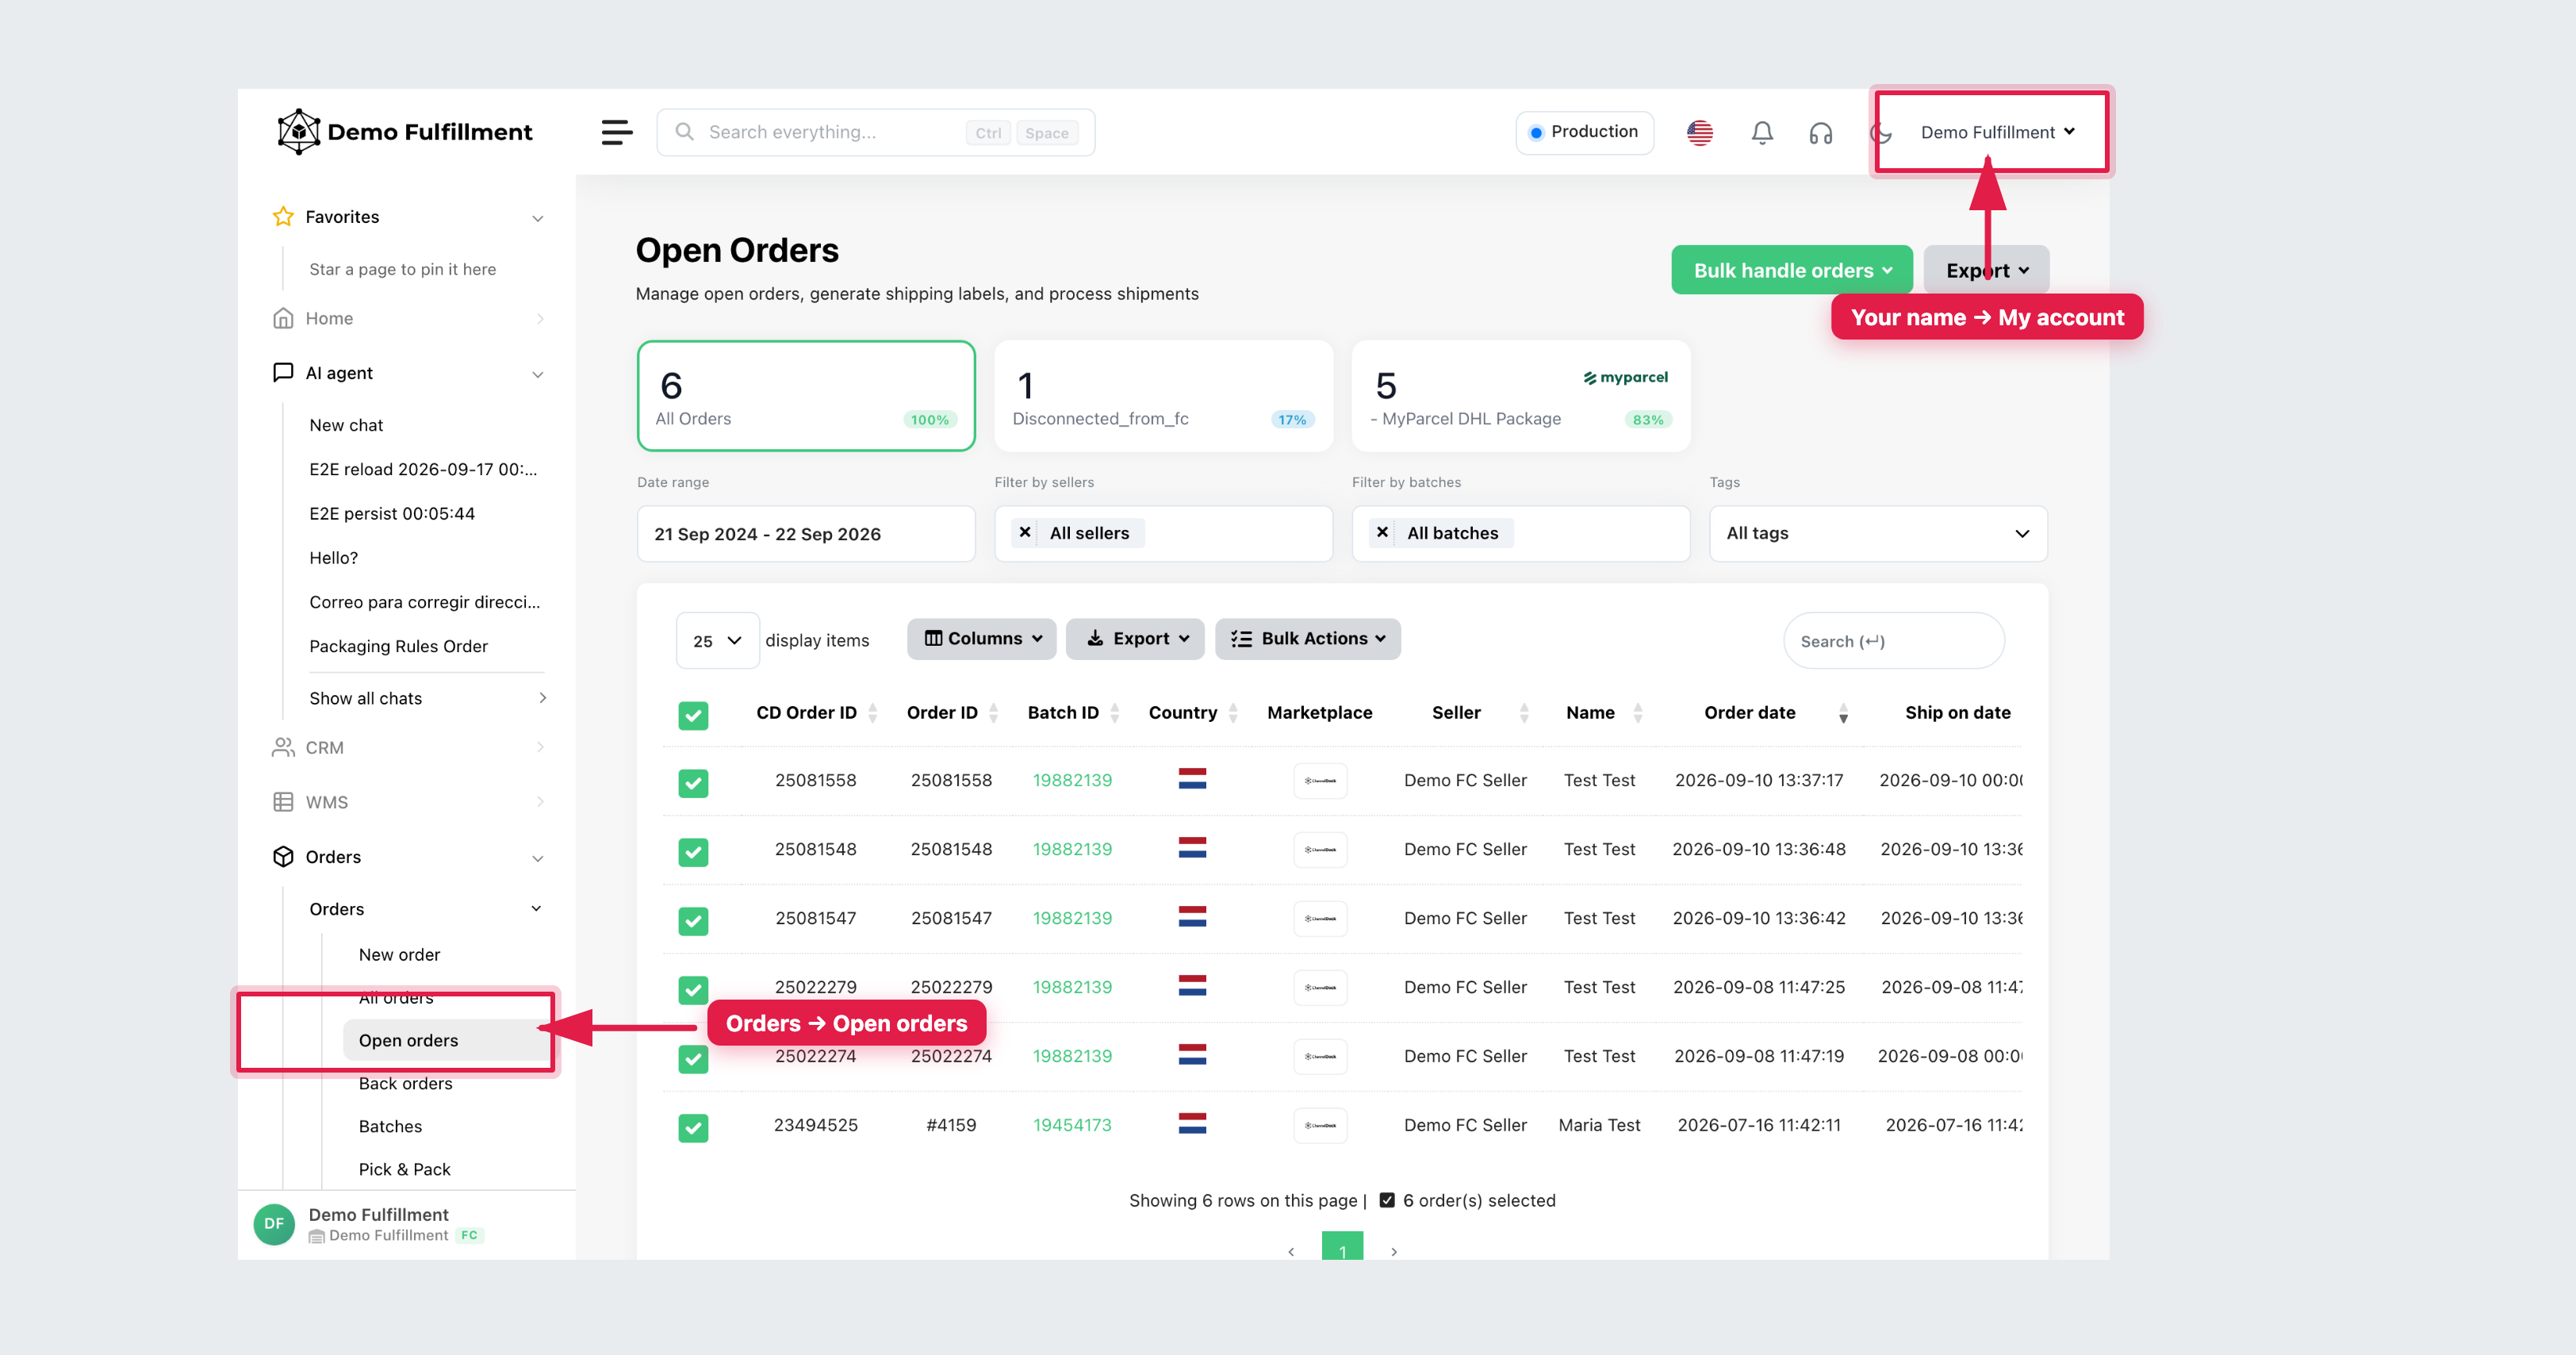Screen dimensions: 2576x1355
Task: Click the DF avatar in sidebar footer
Action: pyautogui.click(x=274, y=1224)
